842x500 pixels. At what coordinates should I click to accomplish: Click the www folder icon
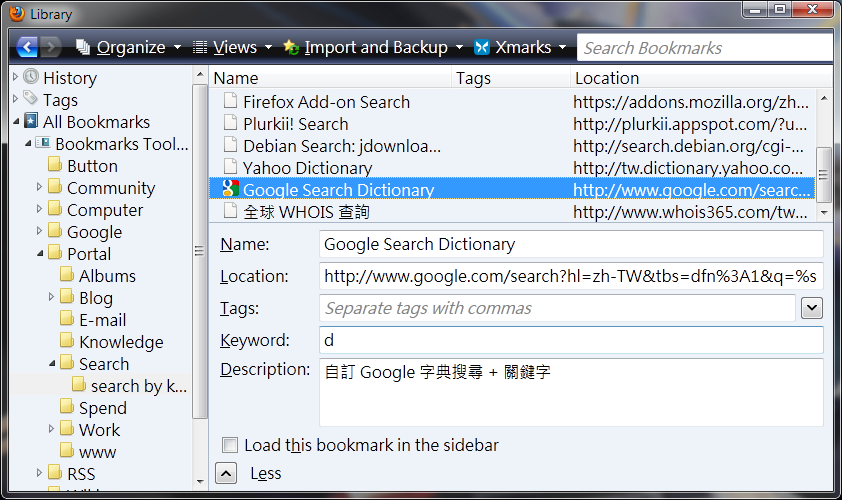pyautogui.click(x=67, y=451)
